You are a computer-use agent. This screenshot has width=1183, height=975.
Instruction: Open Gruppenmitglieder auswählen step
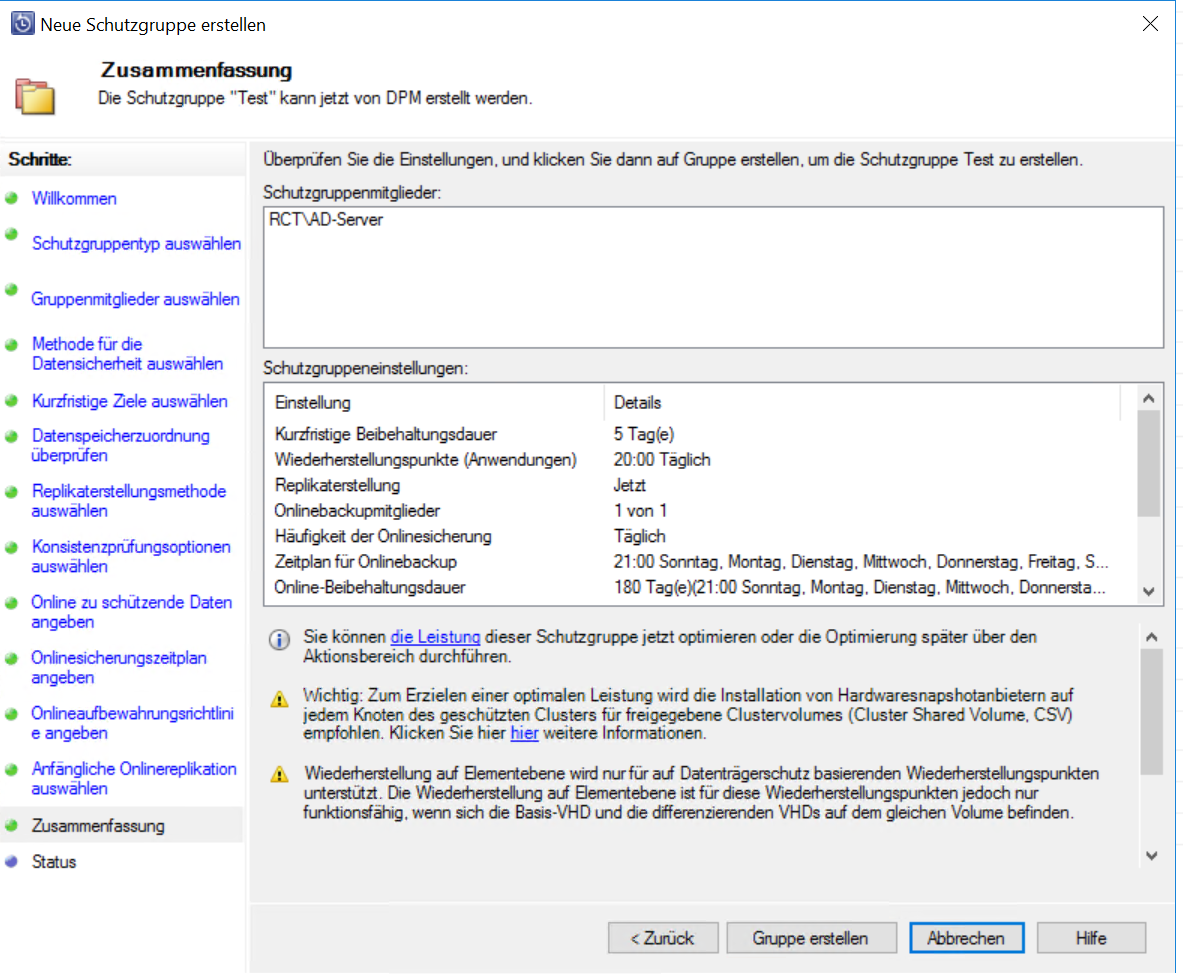pos(136,299)
